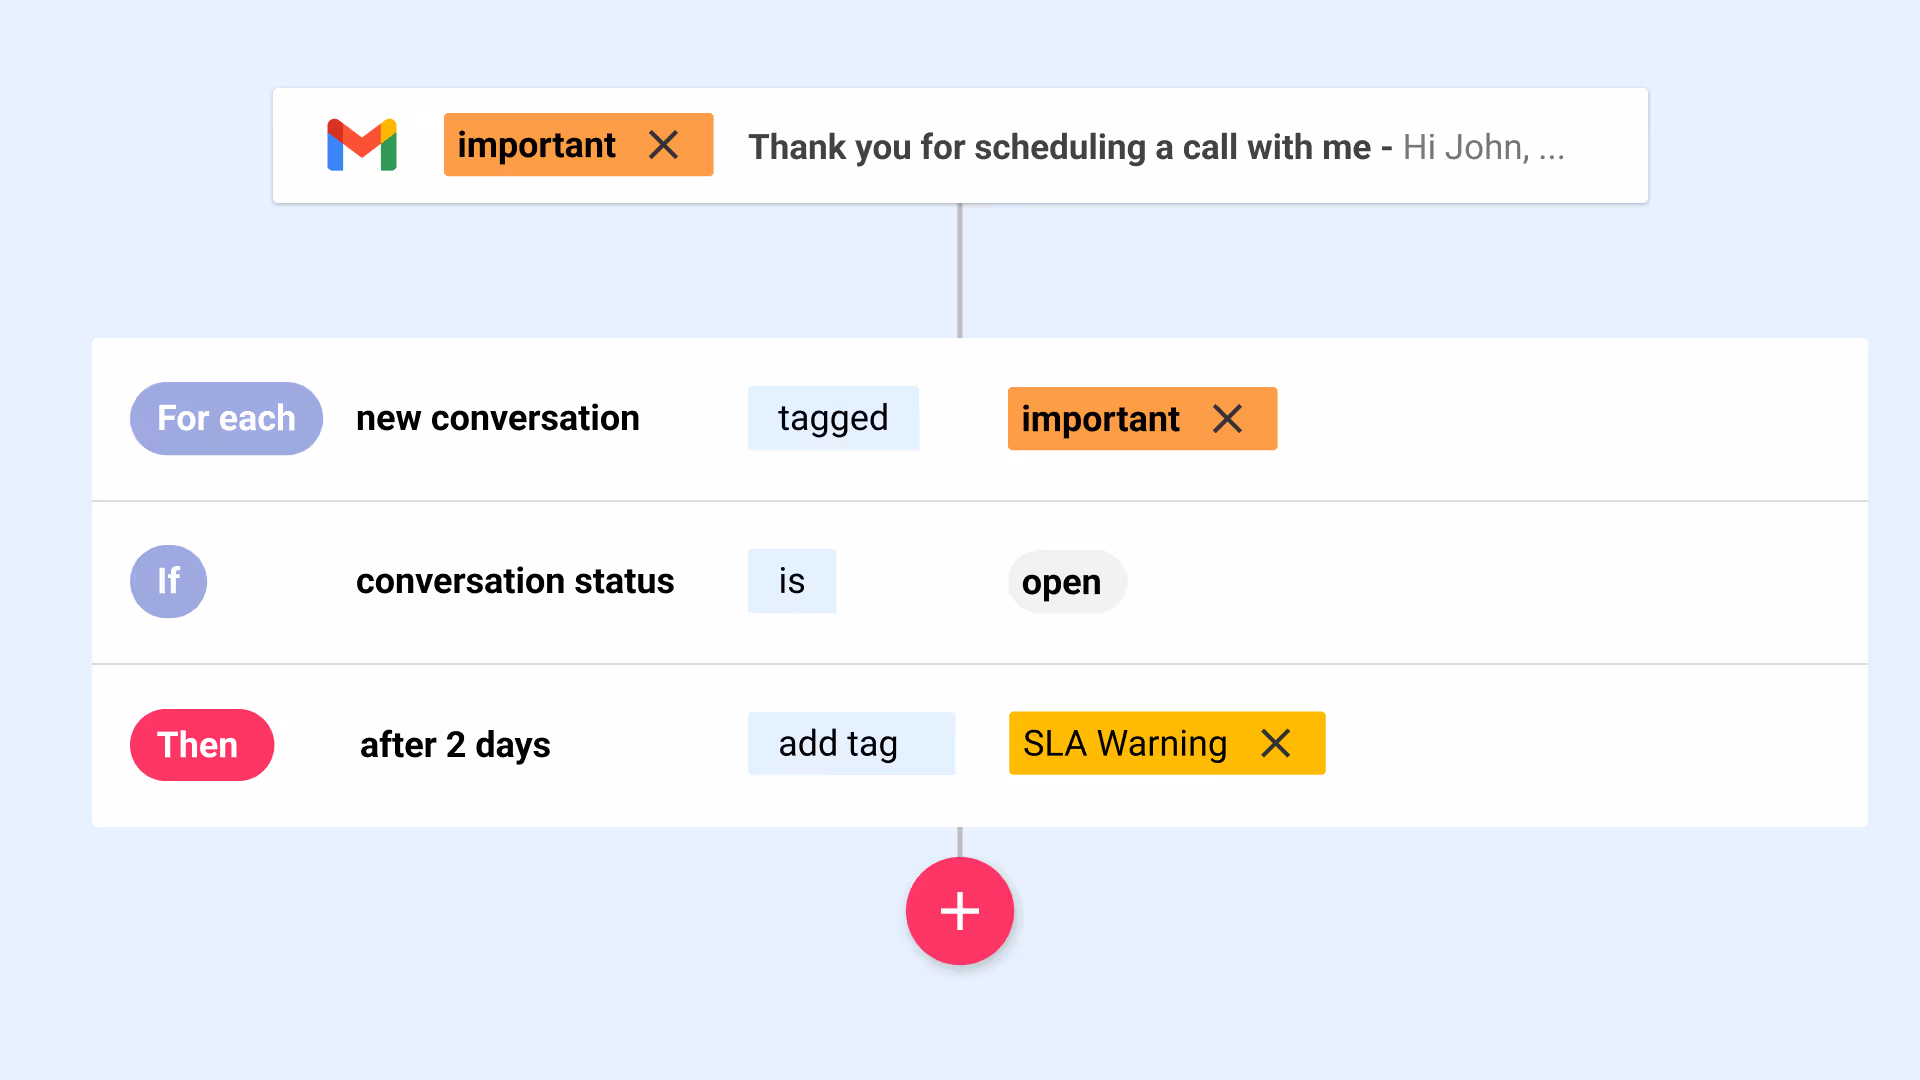This screenshot has height=1080, width=1920.
Task: Remove the important tag in rule condition
Action: 1227,419
